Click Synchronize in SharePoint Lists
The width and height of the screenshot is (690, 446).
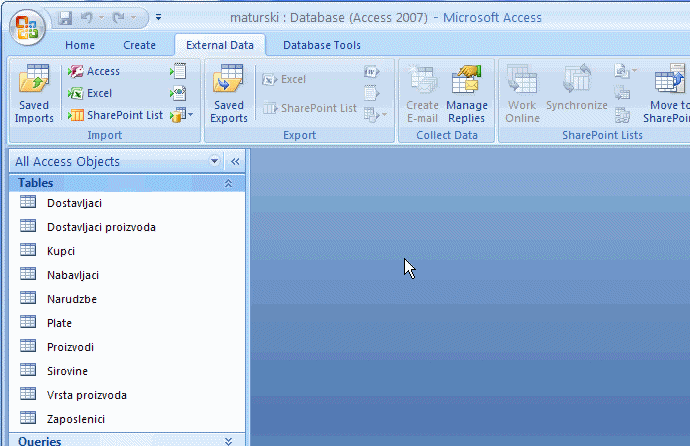pyautogui.click(x=576, y=88)
